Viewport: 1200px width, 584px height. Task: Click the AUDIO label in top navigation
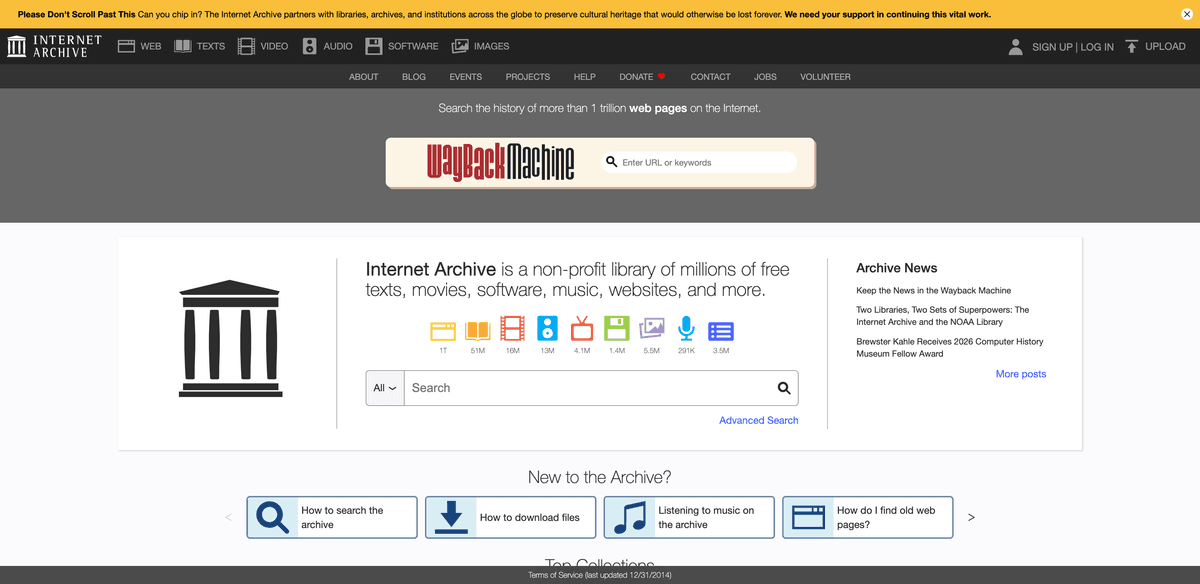pos(338,46)
